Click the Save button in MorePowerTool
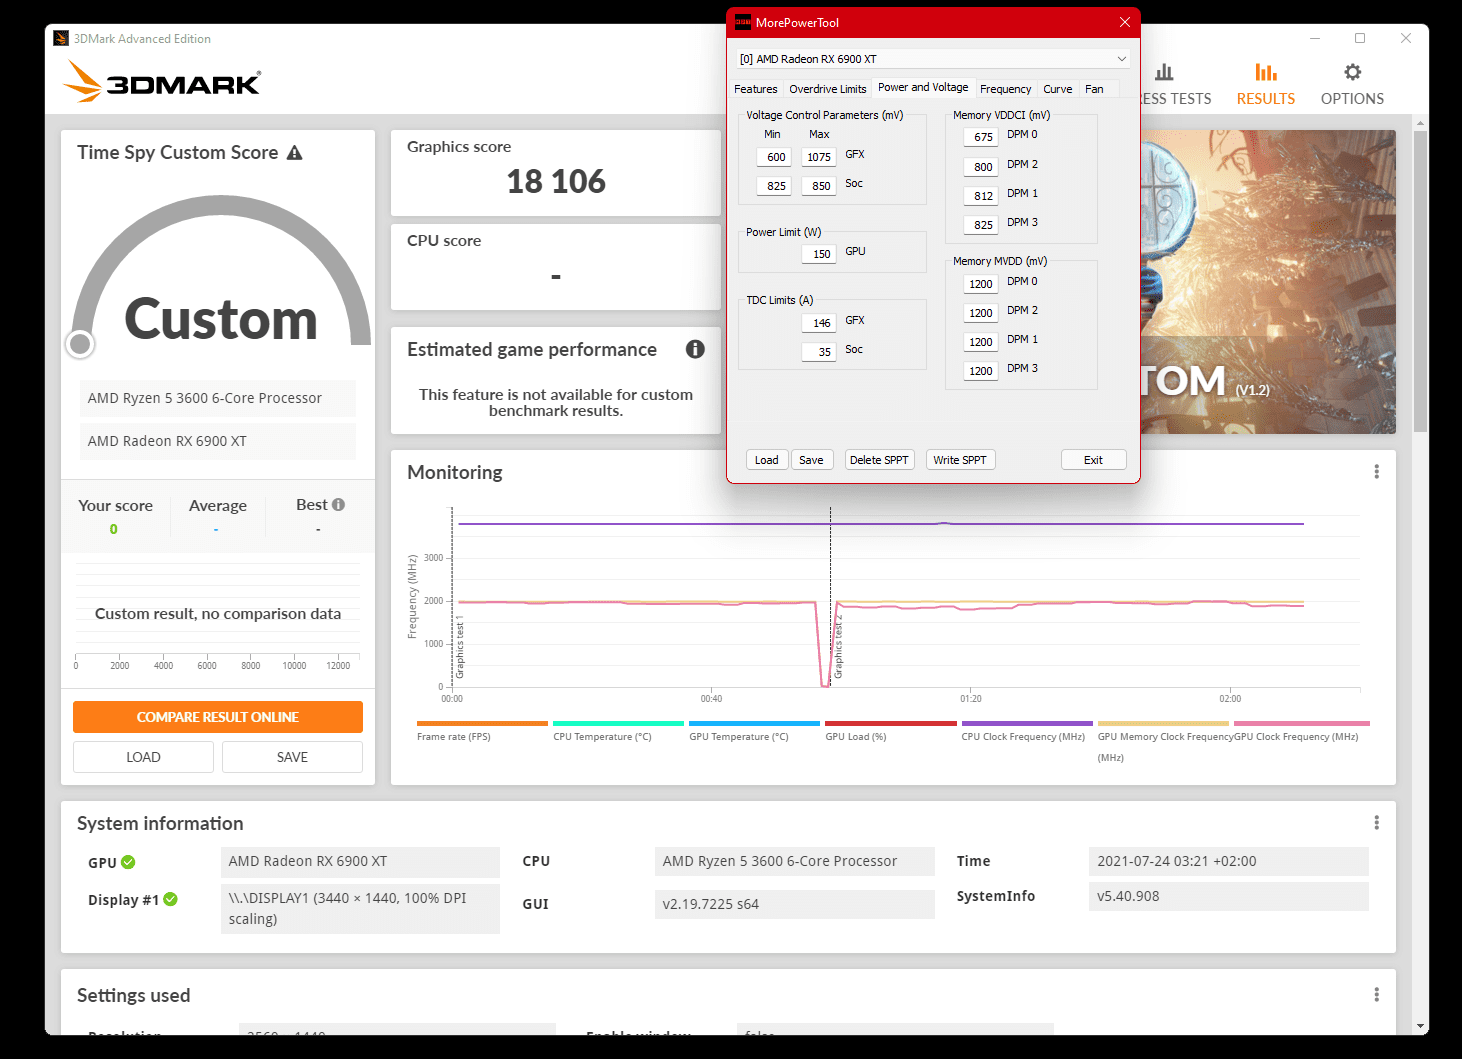Screen dimensions: 1462x1059 [x=812, y=460]
